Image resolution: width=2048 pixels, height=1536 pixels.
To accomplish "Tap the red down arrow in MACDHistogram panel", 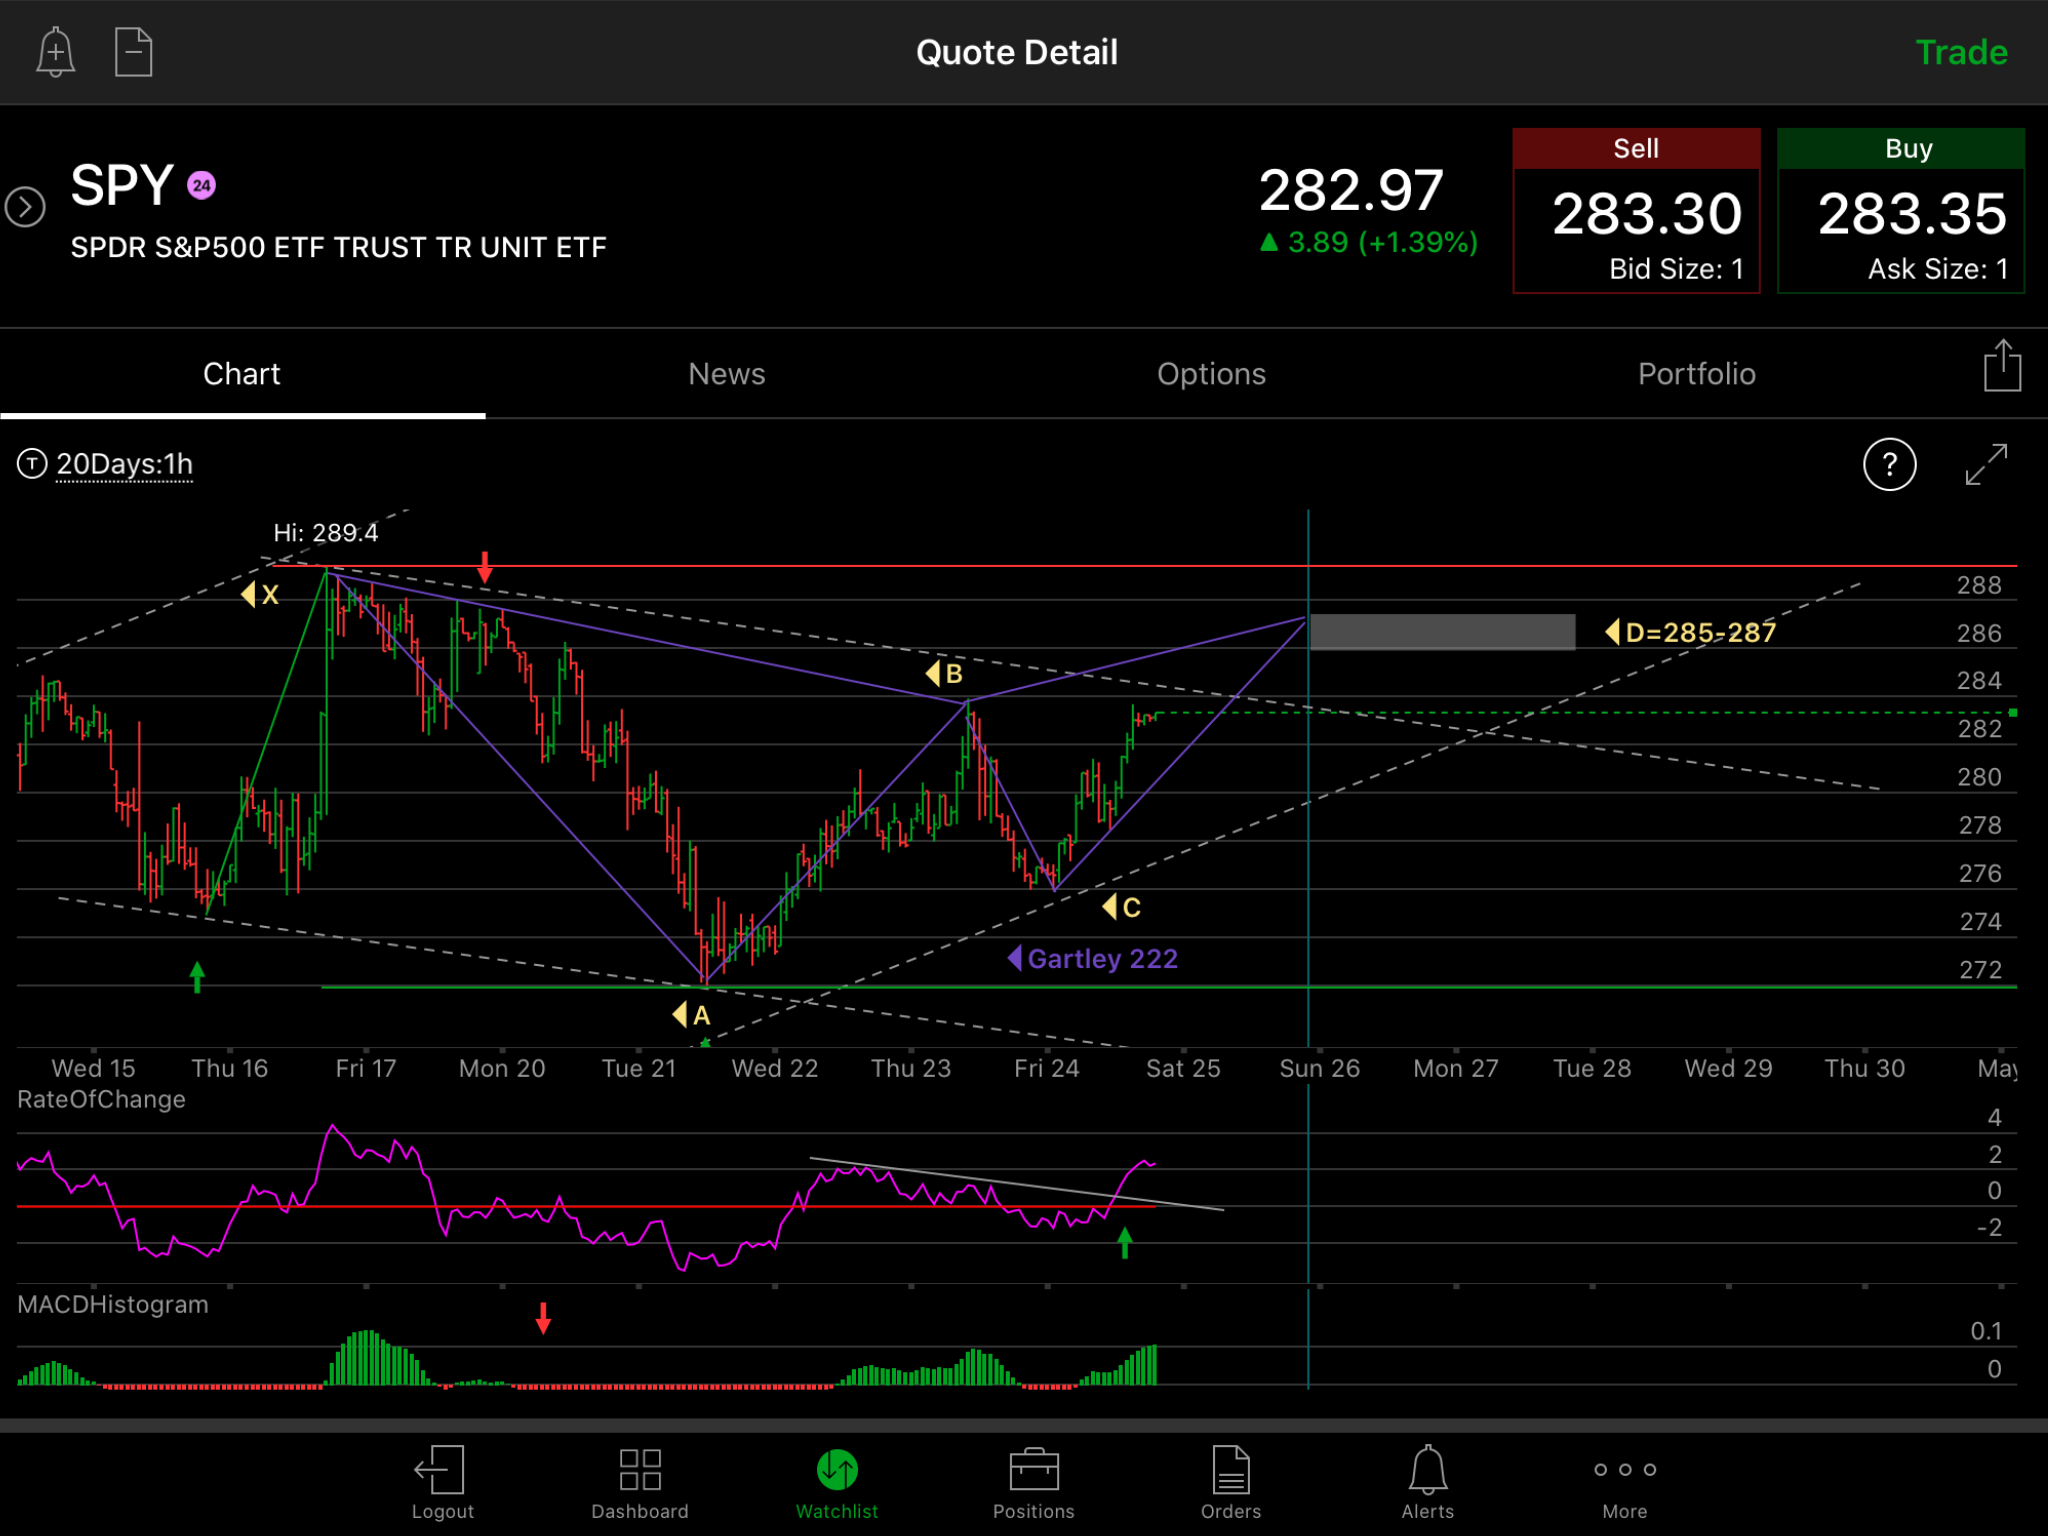I will pyautogui.click(x=543, y=1318).
